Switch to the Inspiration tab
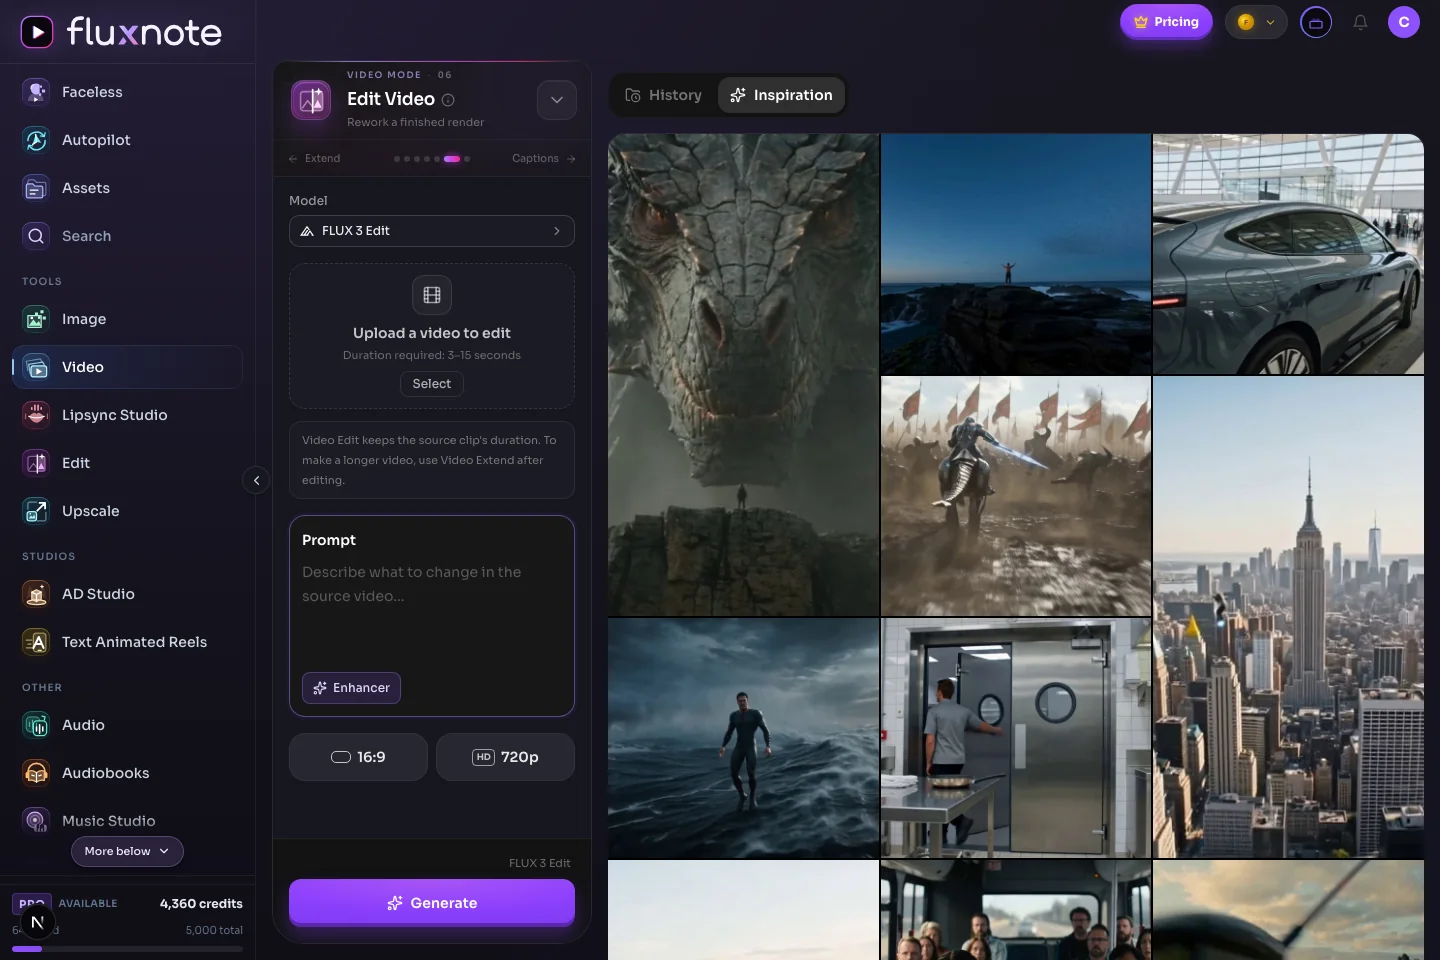The height and width of the screenshot is (960, 1440). tap(782, 95)
